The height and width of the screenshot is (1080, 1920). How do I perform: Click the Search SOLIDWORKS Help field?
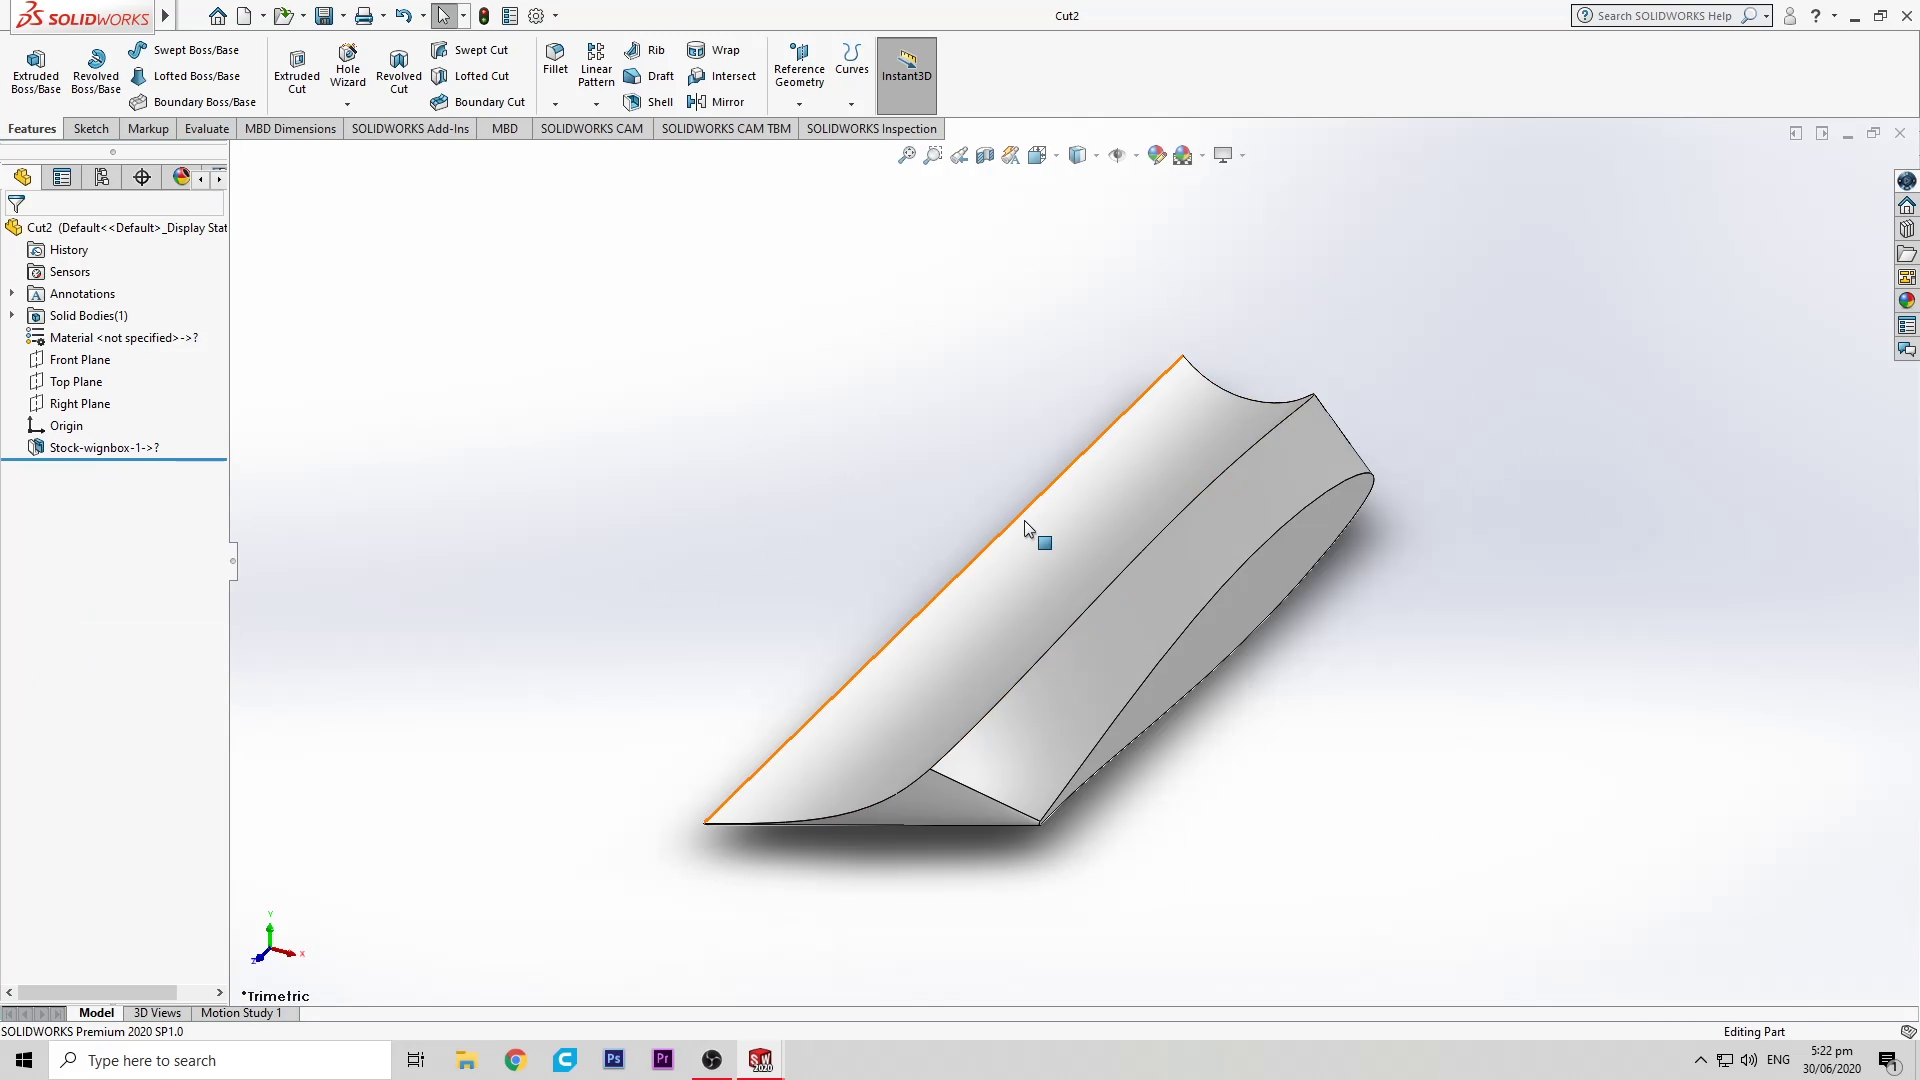(x=1671, y=16)
